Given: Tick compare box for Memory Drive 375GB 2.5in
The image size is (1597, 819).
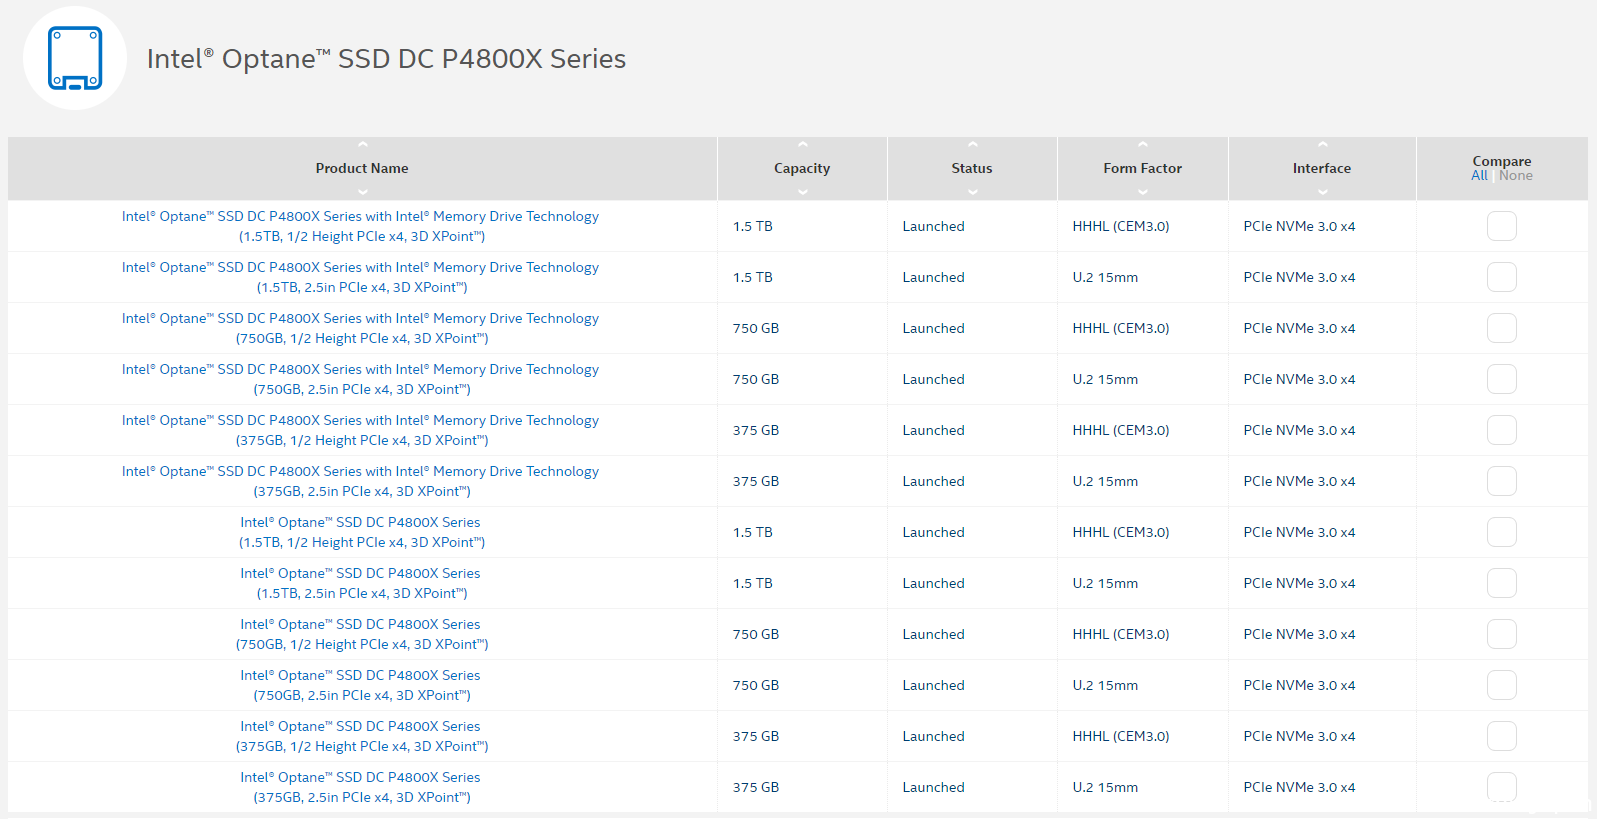Looking at the screenshot, I should coord(1502,481).
